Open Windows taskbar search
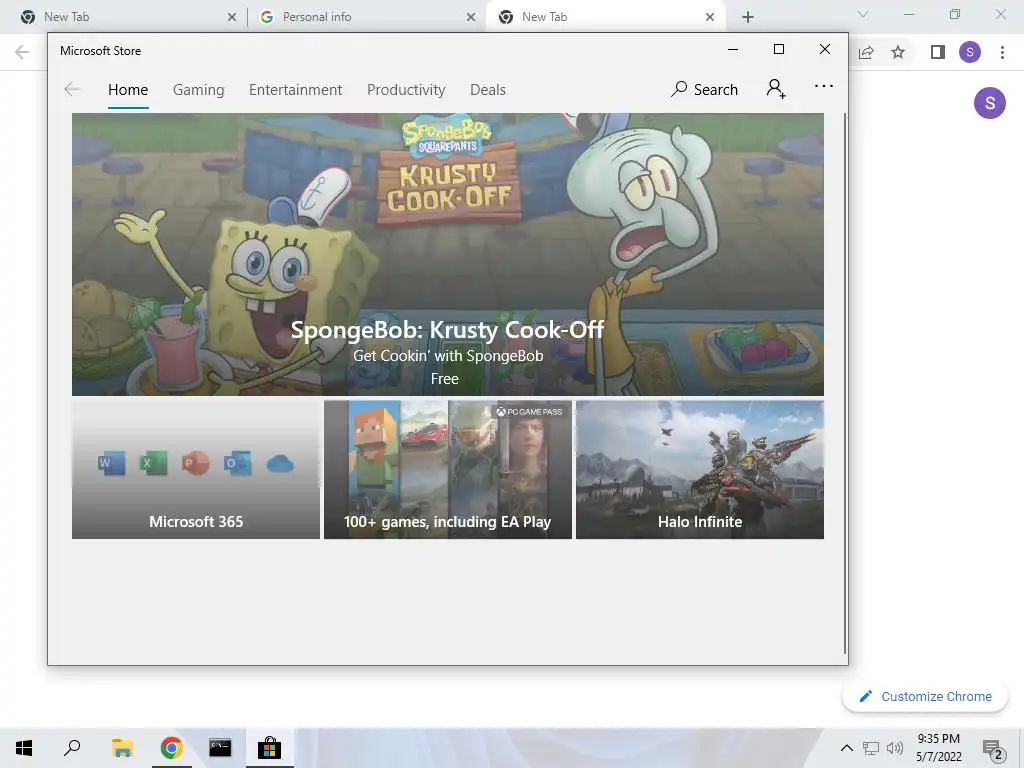The width and height of the screenshot is (1024, 768). 72,748
